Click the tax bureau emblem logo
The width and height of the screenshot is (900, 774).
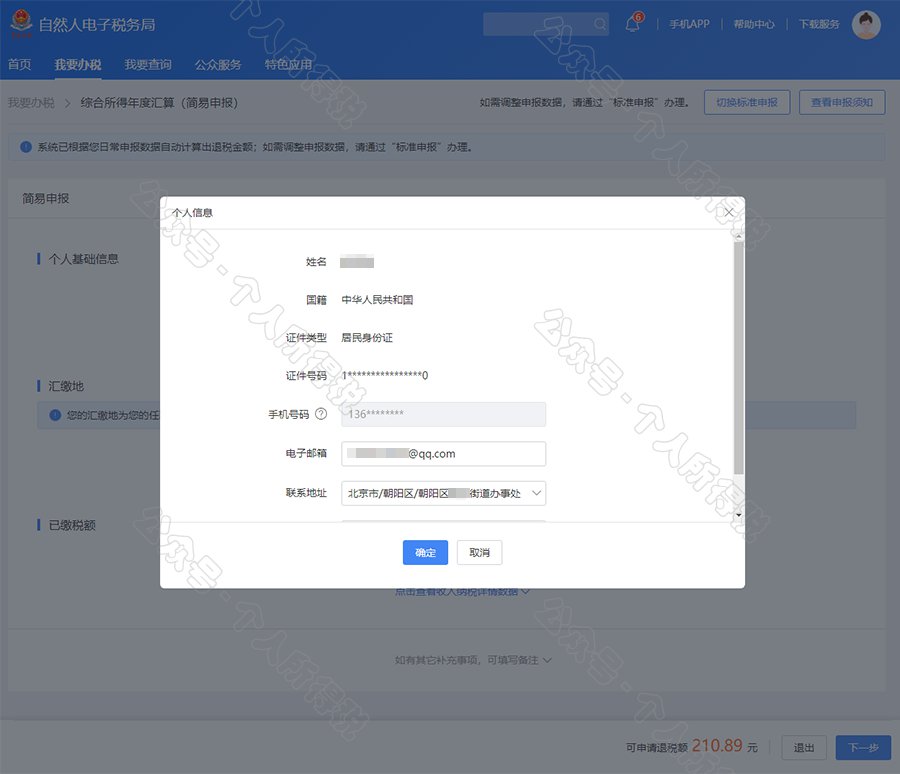point(20,24)
